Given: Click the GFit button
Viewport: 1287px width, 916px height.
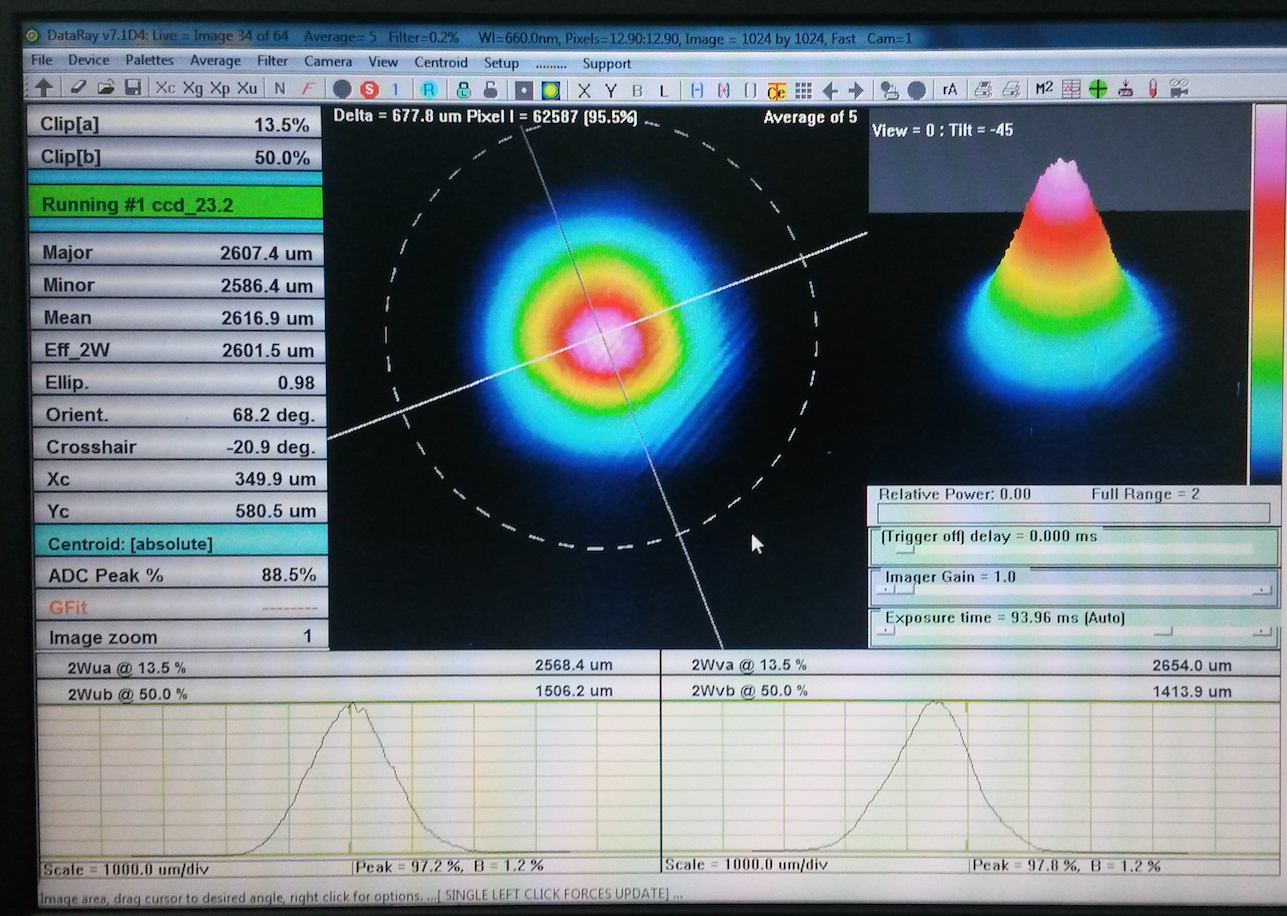Looking at the screenshot, I should click(x=182, y=607).
